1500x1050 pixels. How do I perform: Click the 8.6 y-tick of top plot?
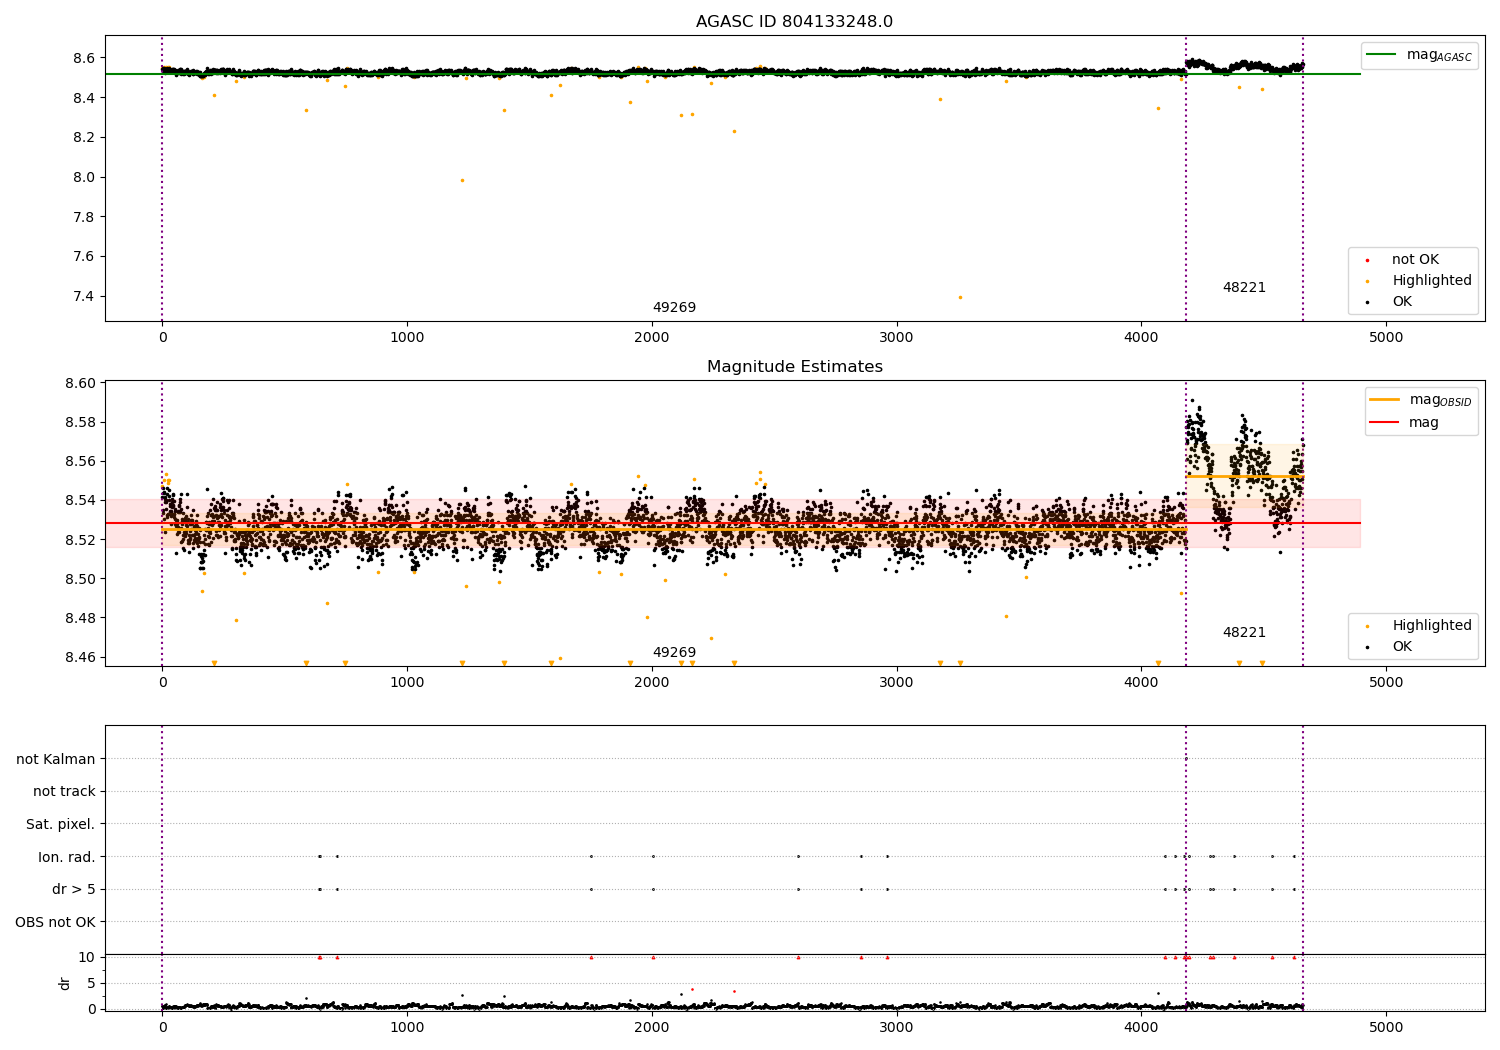pos(83,58)
